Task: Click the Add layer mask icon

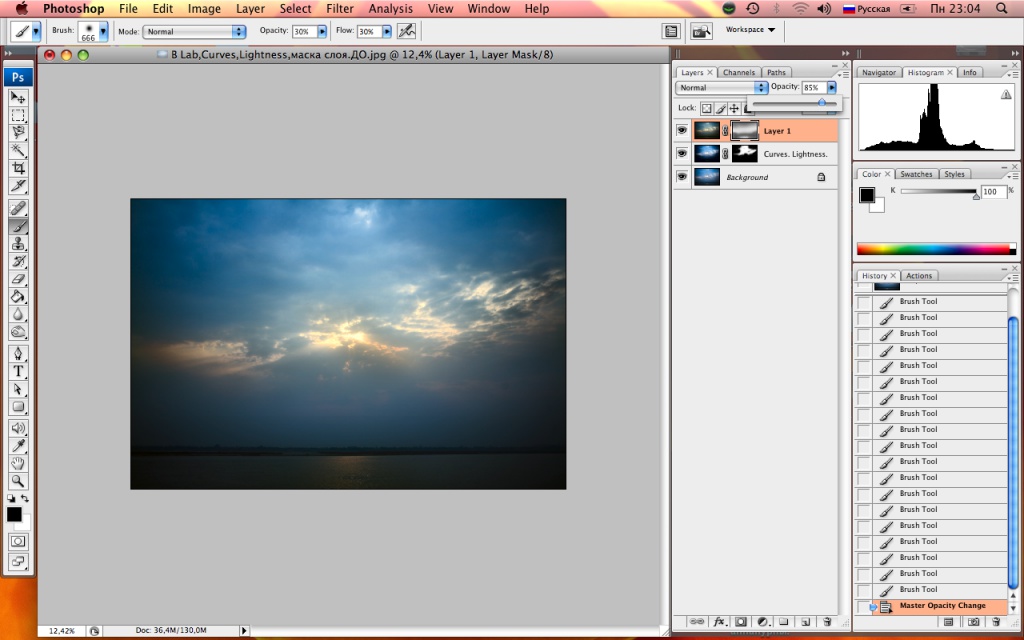Action: (x=740, y=622)
